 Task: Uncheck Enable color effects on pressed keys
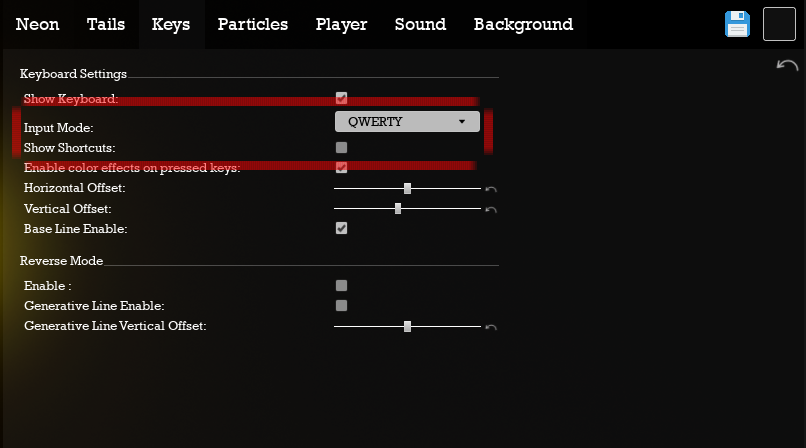[341, 167]
